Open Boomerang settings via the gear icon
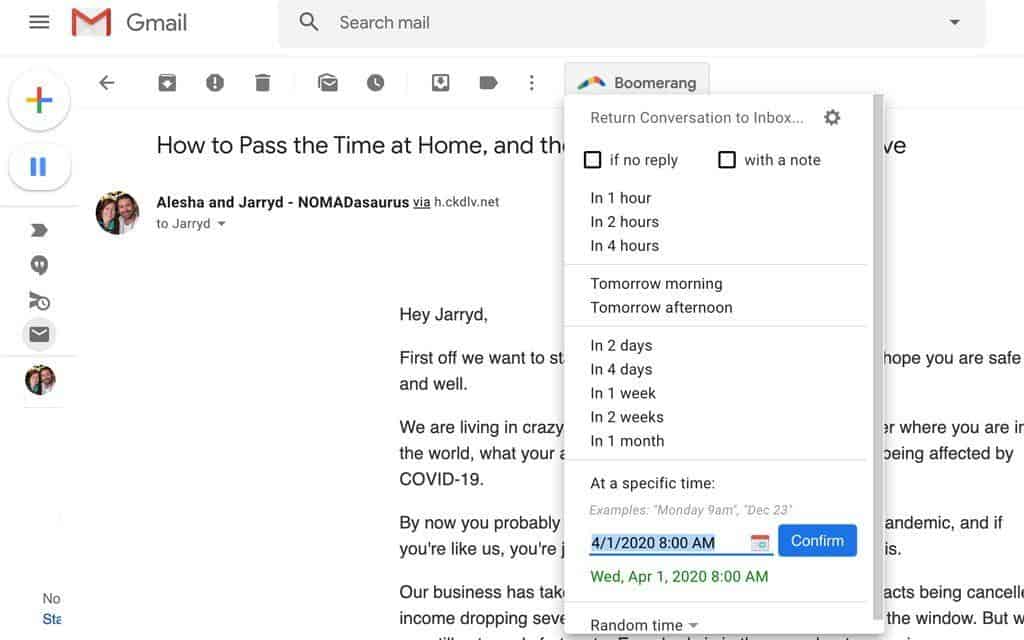This screenshot has height=640, width=1024. [832, 117]
